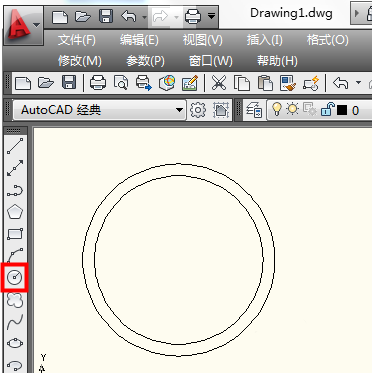This screenshot has height=373, width=372.
Task: Click layer 0 black color swatch
Action: (342, 110)
